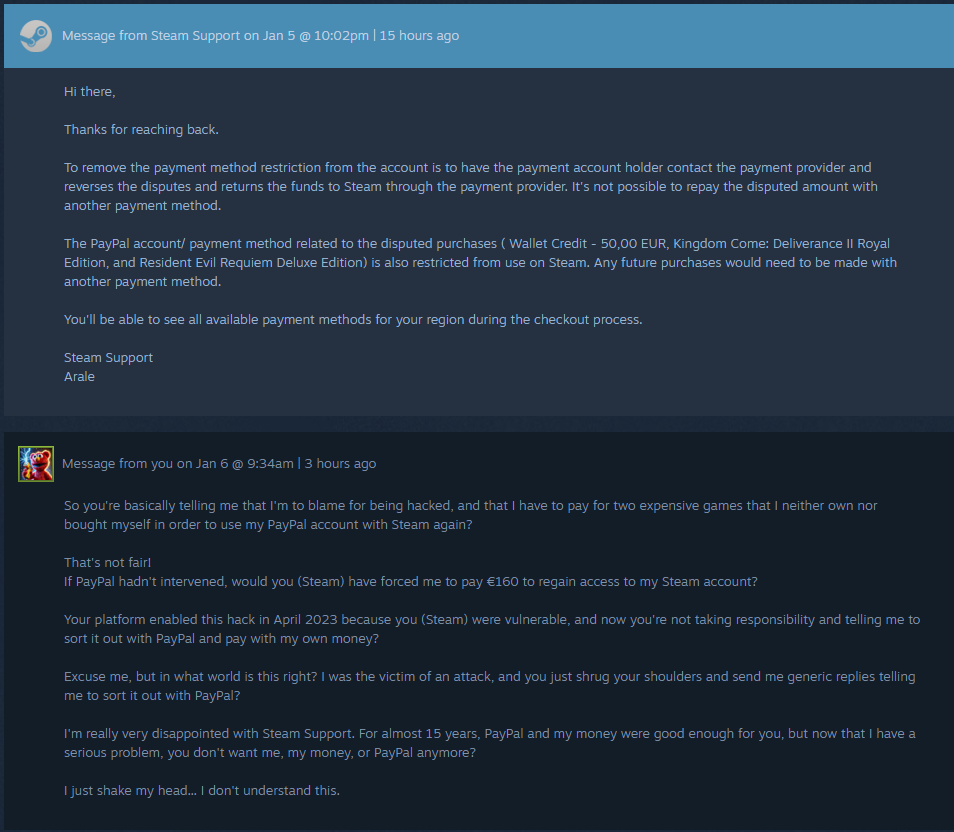The image size is (954, 832).
Task: Click the 'Steam Support' signature line
Action: pyautogui.click(x=108, y=357)
